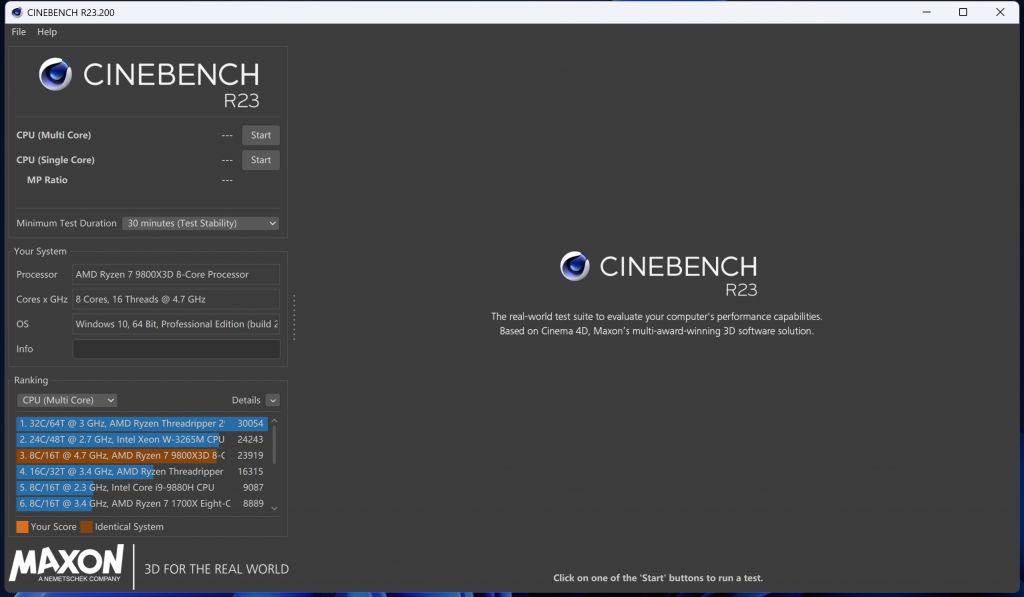
Task: Click the Cinebench app icon in title bar
Action: (x=16, y=12)
